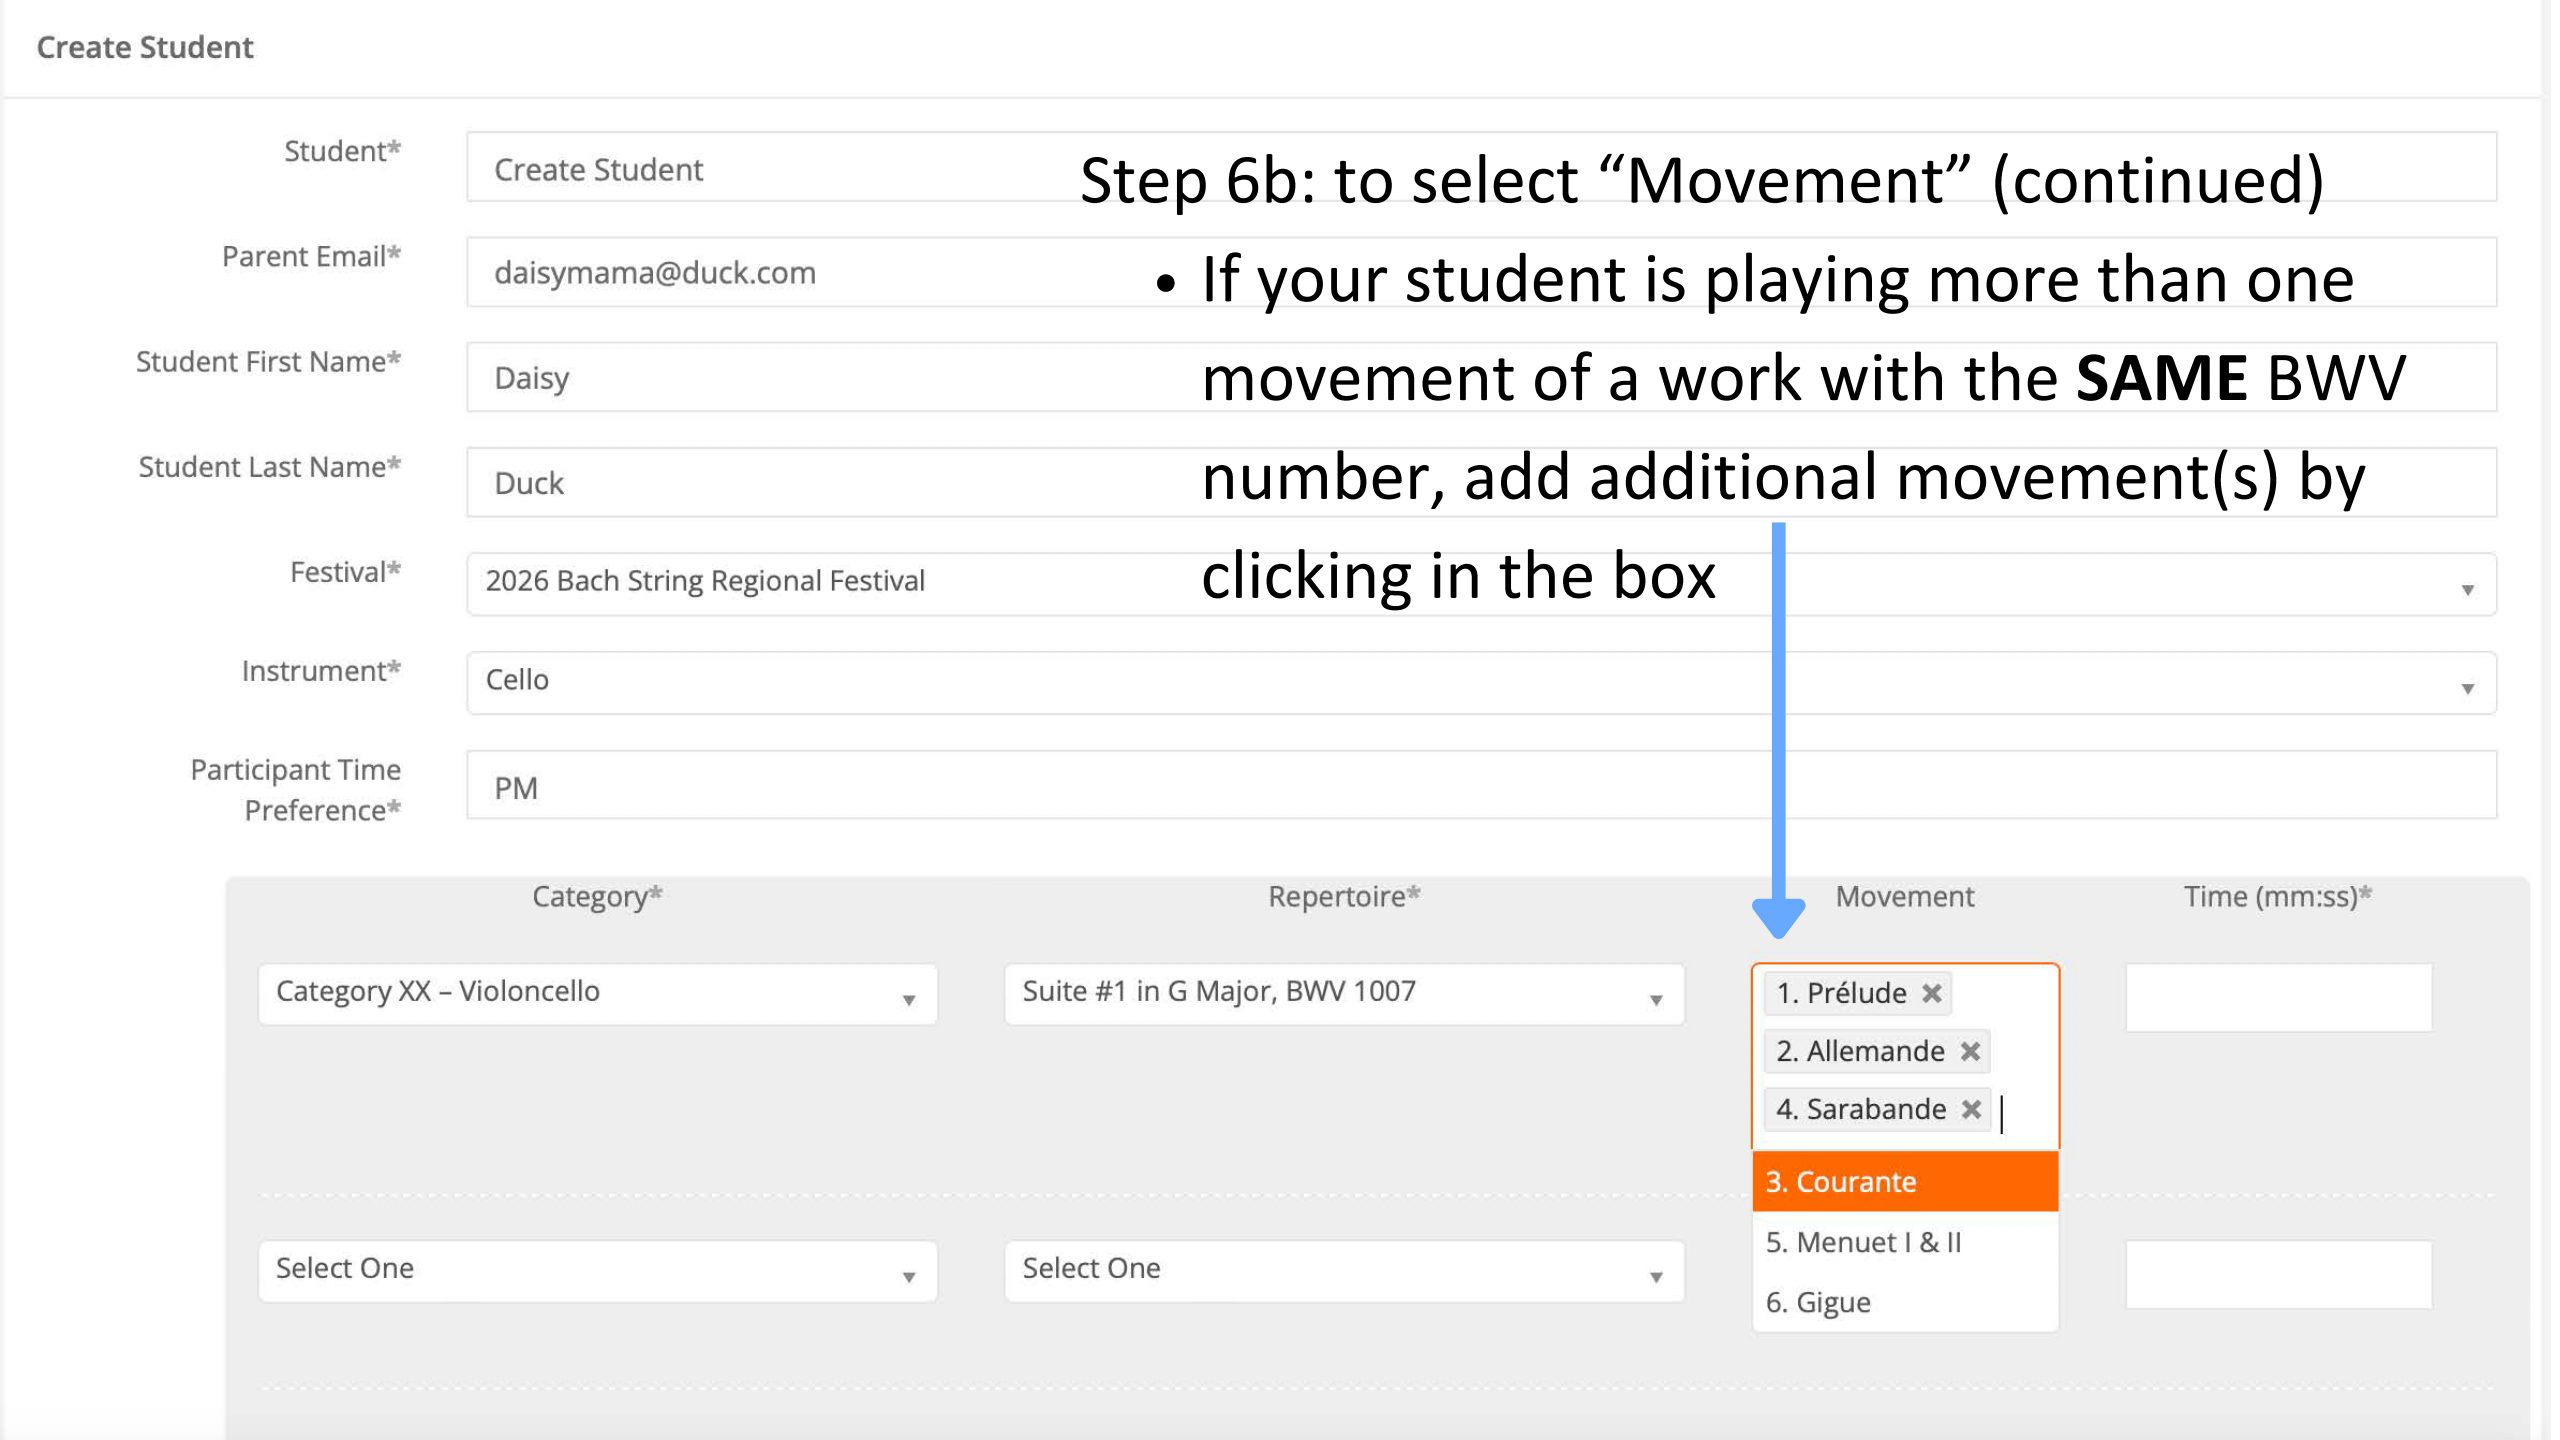Click inside Movement box after Sarabande tag
Image resolution: width=2560 pixels, height=1440 pixels.
[2025, 1111]
